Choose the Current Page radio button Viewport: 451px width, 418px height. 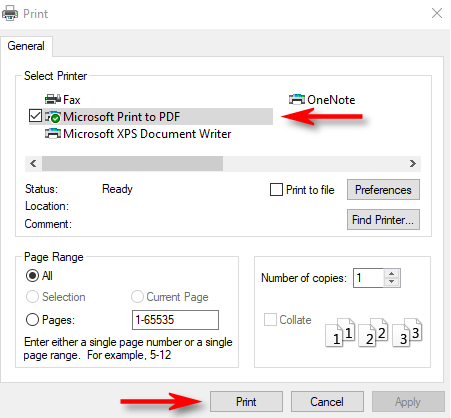pos(137,296)
